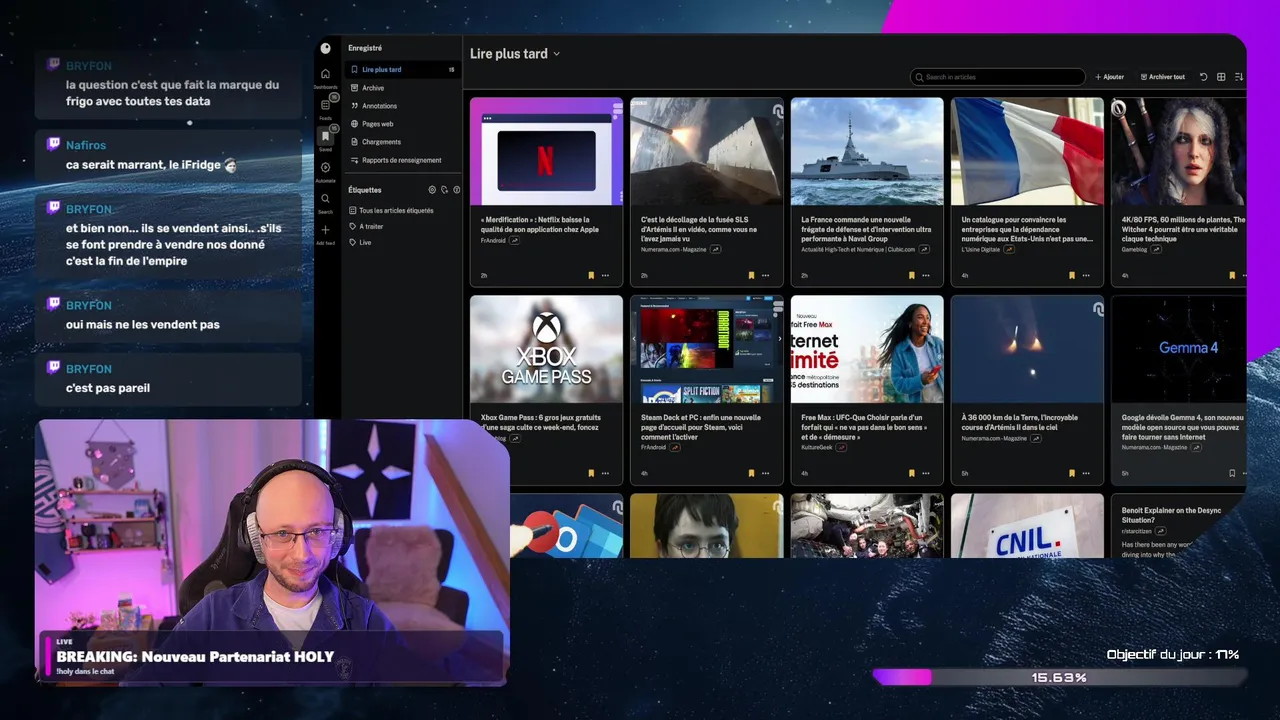The width and height of the screenshot is (1280, 720).
Task: Save the Google Gemma 4 article bookmark
Action: (x=1232, y=473)
